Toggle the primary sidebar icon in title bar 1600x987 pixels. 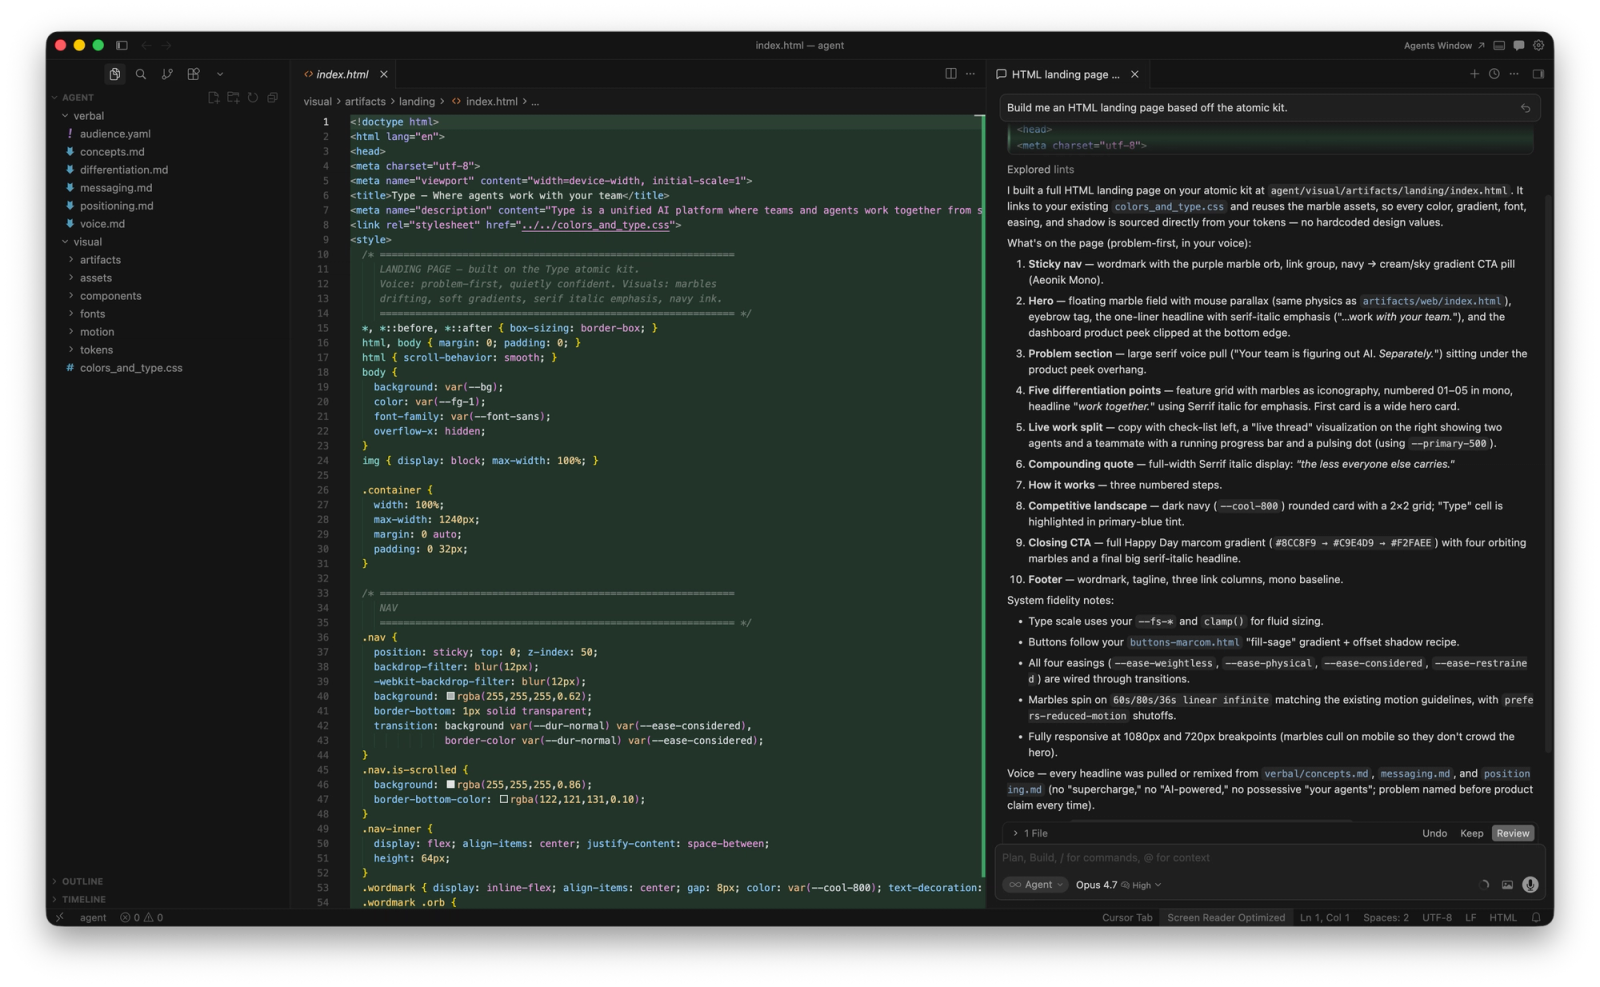pyautogui.click(x=122, y=45)
